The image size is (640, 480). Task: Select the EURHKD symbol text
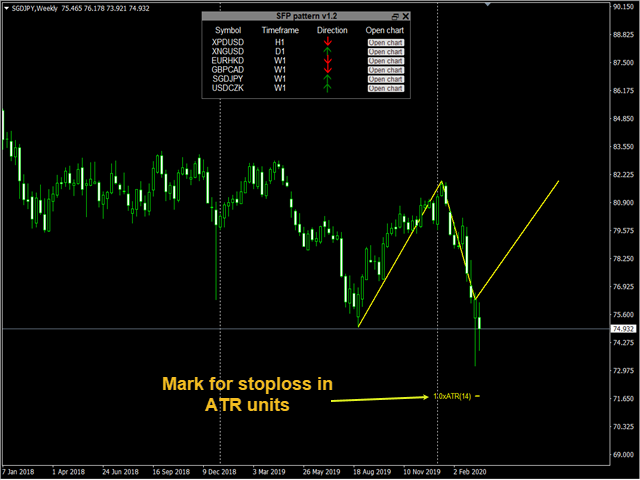228,60
